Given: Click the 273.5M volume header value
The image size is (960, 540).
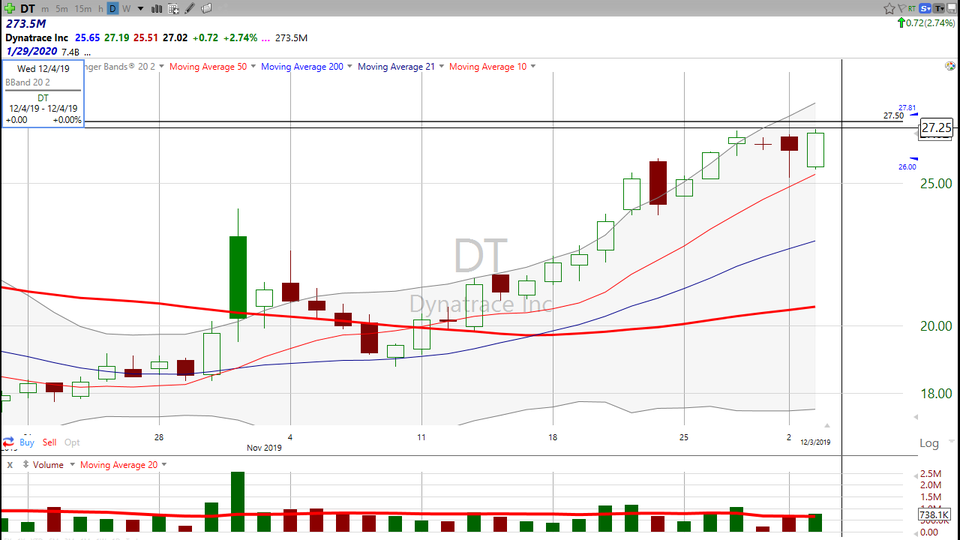Looking at the screenshot, I should pos(26,24).
